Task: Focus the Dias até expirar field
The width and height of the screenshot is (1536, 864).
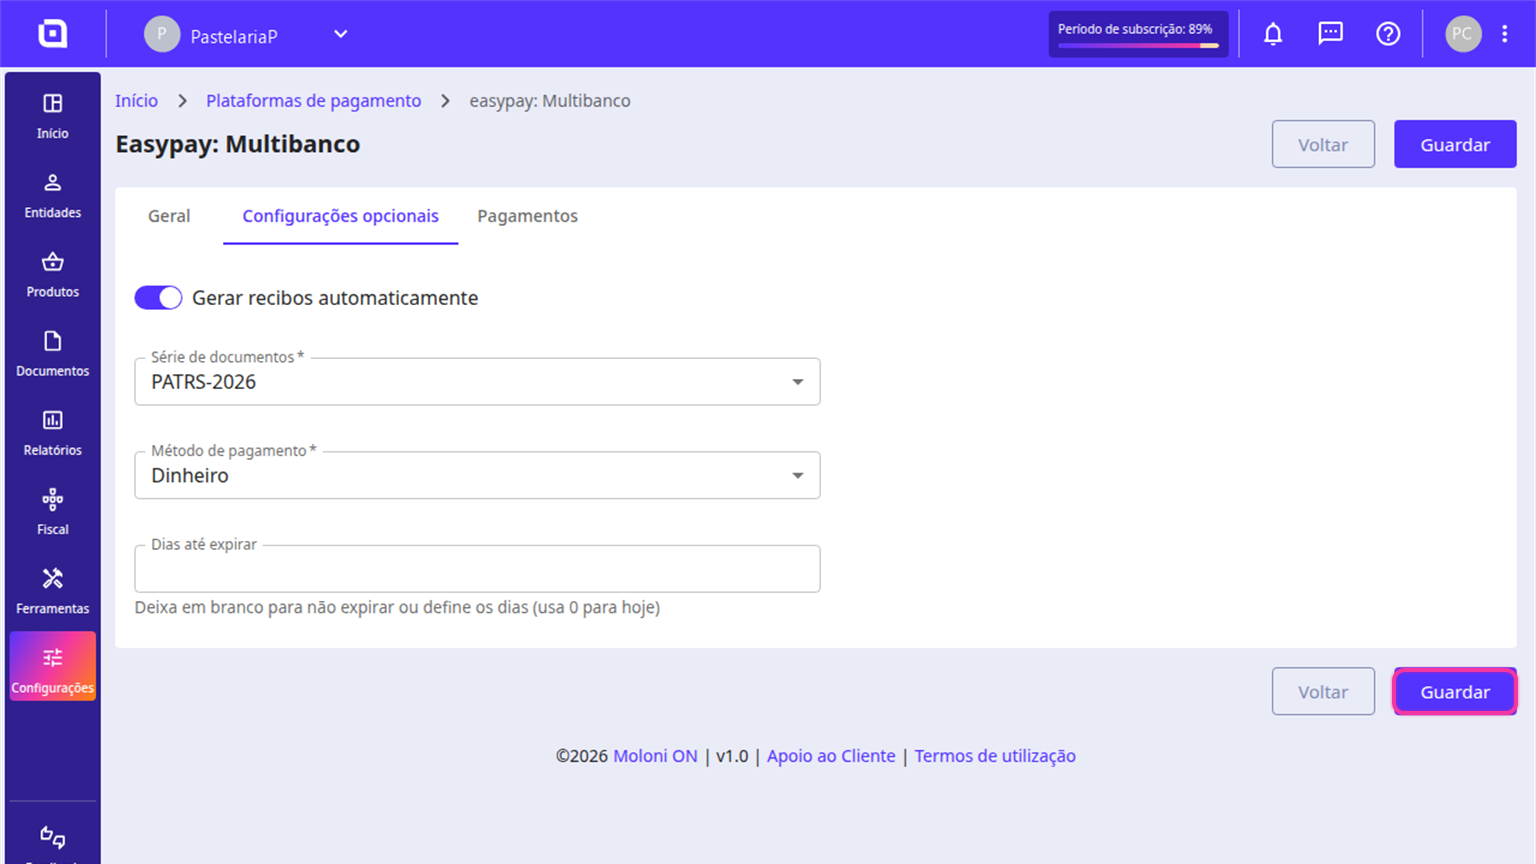Action: pyautogui.click(x=477, y=569)
